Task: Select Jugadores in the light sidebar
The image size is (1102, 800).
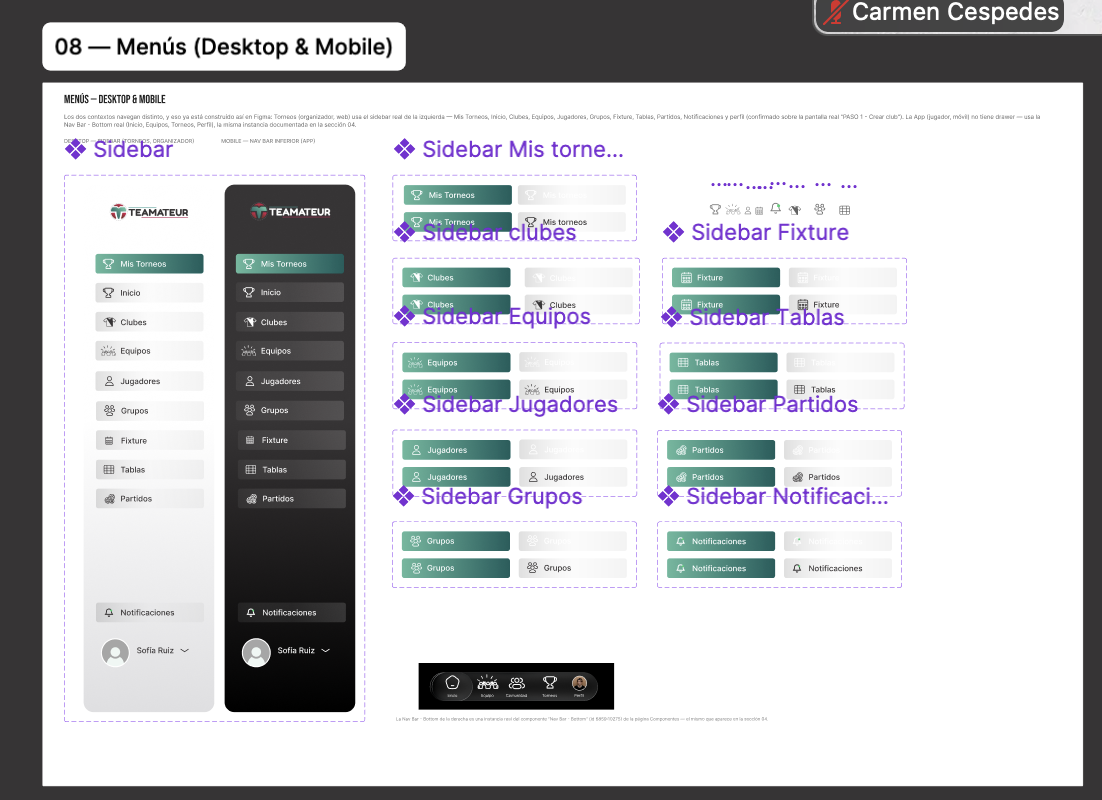Action: point(149,381)
